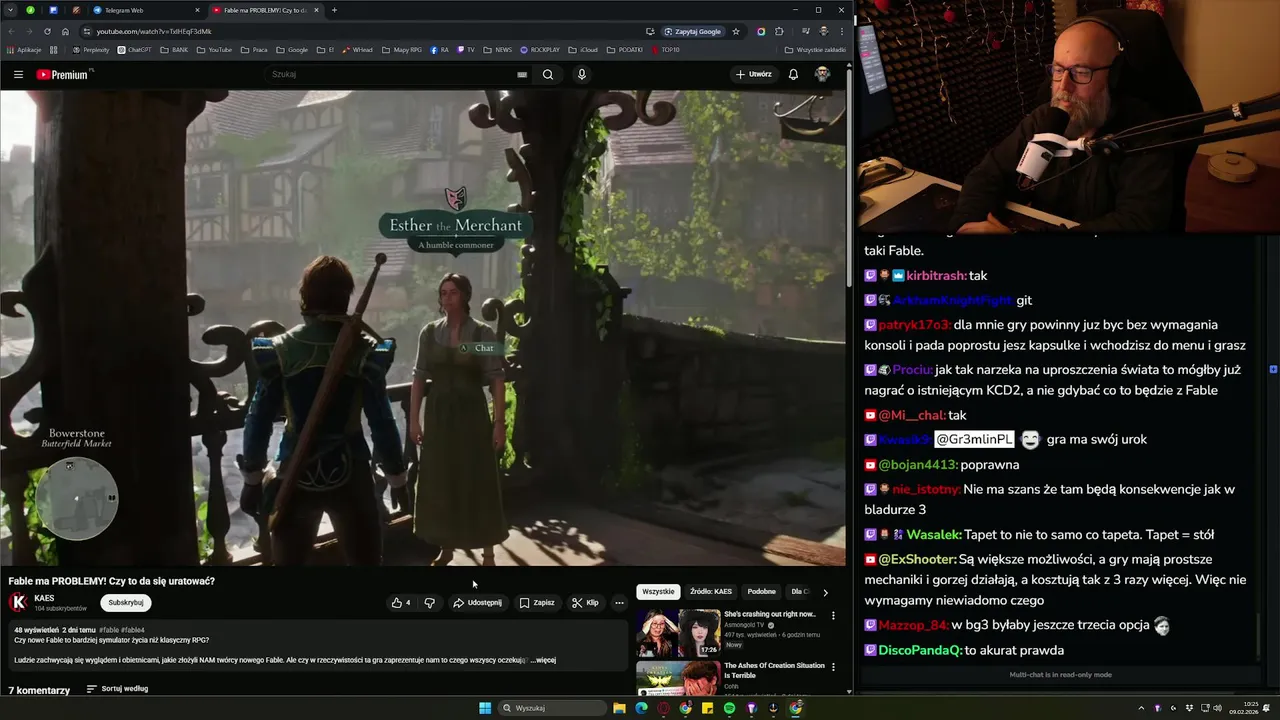This screenshot has width=1280, height=720.
Task: Click the Zapisz save button
Action: click(537, 603)
